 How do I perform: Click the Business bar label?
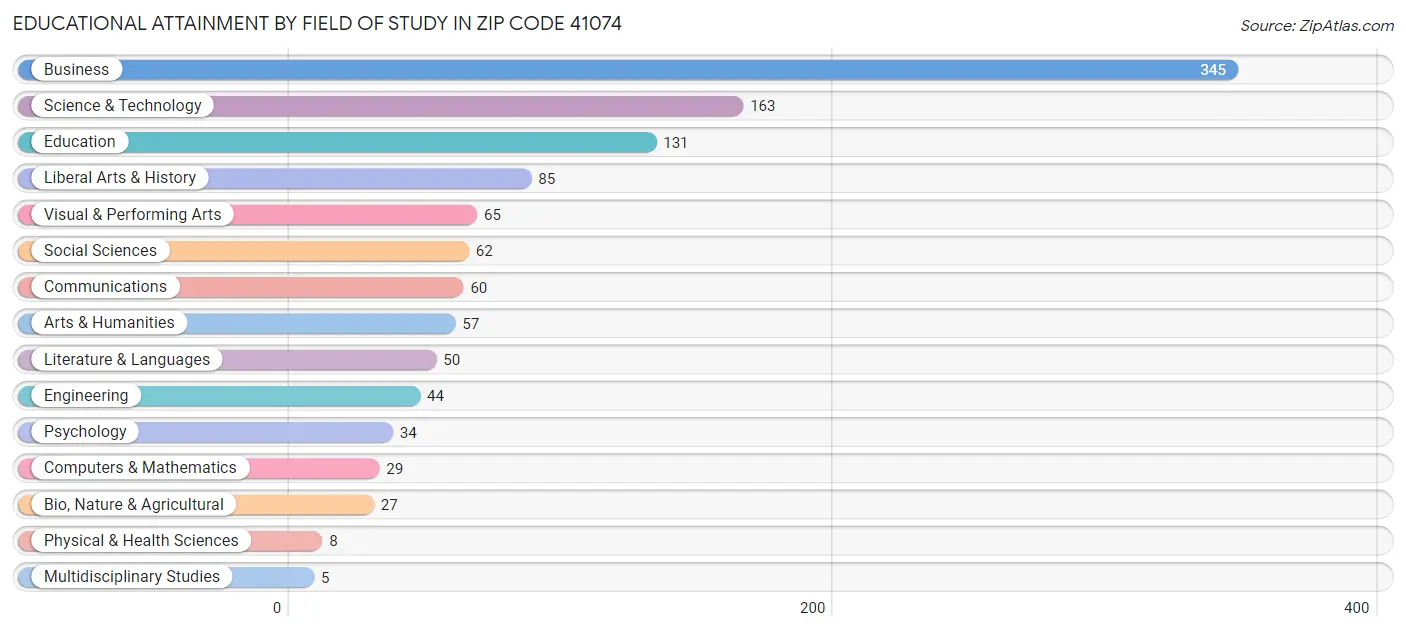76,70
